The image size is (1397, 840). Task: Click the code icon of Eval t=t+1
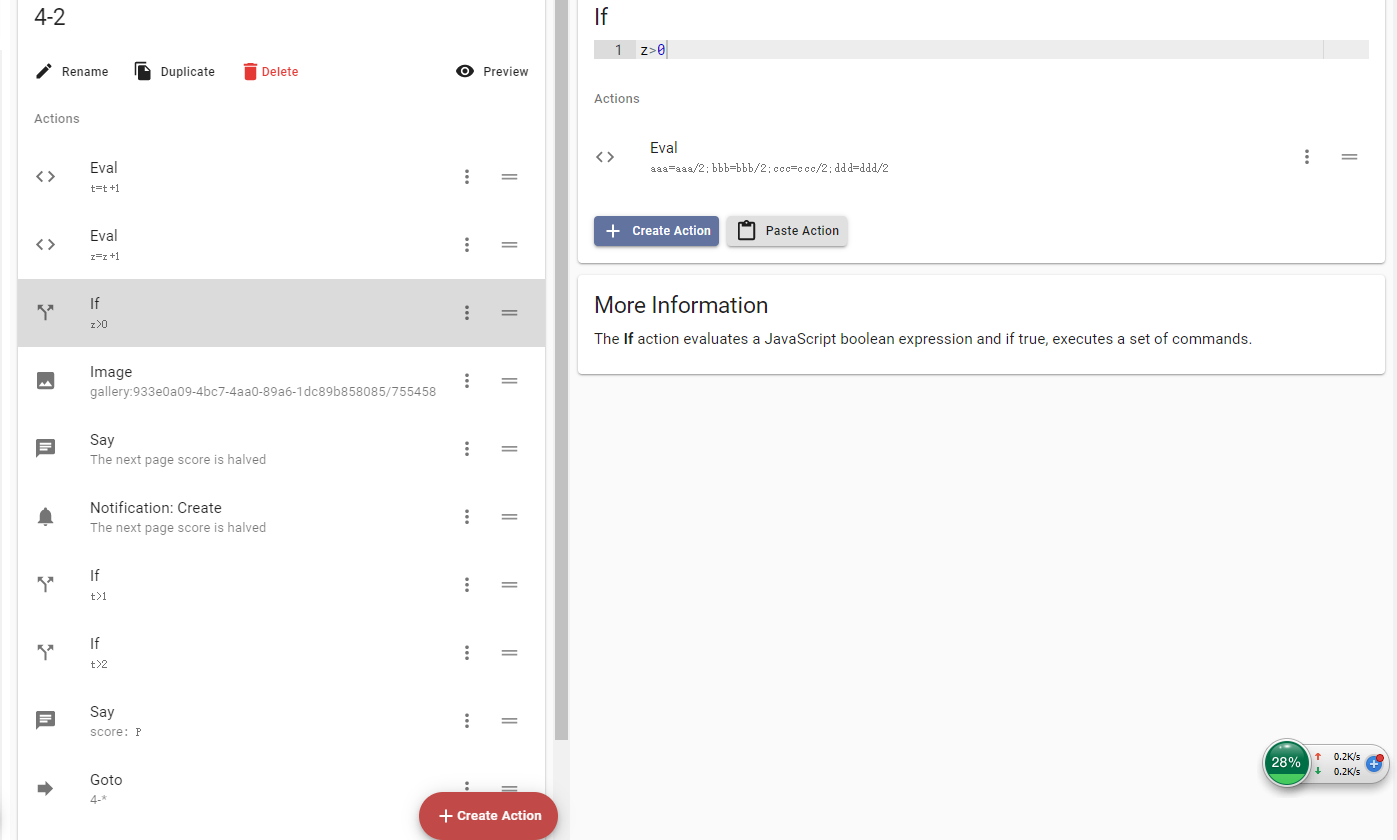click(45, 177)
